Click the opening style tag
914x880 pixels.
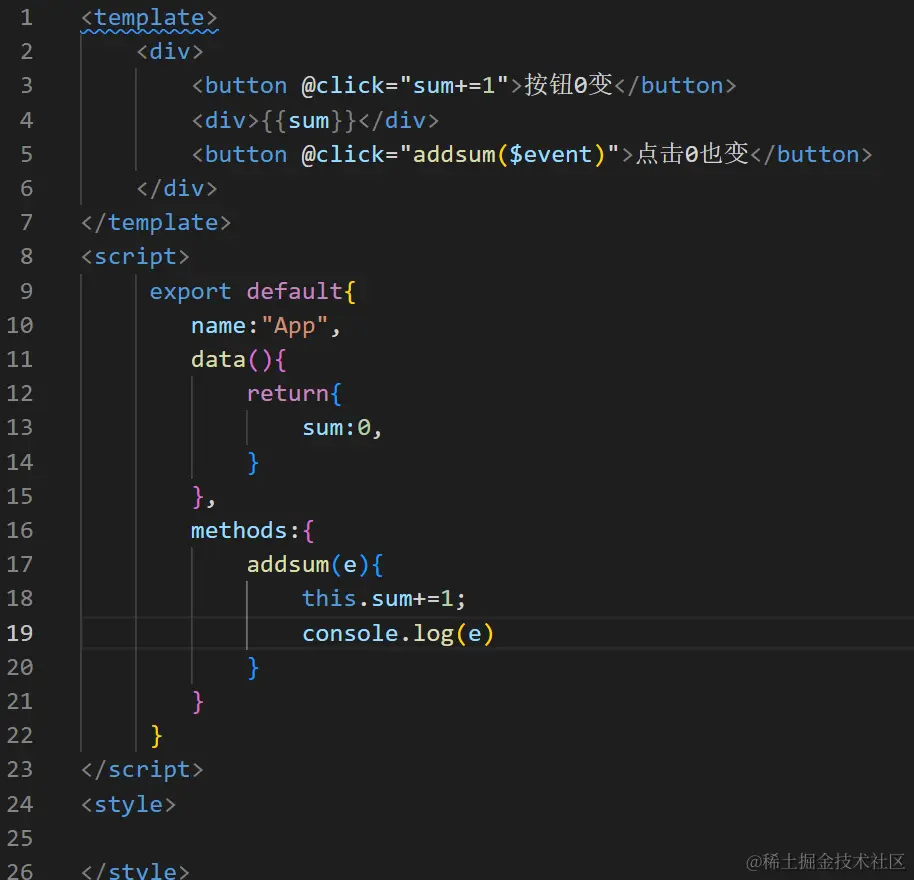(128, 805)
